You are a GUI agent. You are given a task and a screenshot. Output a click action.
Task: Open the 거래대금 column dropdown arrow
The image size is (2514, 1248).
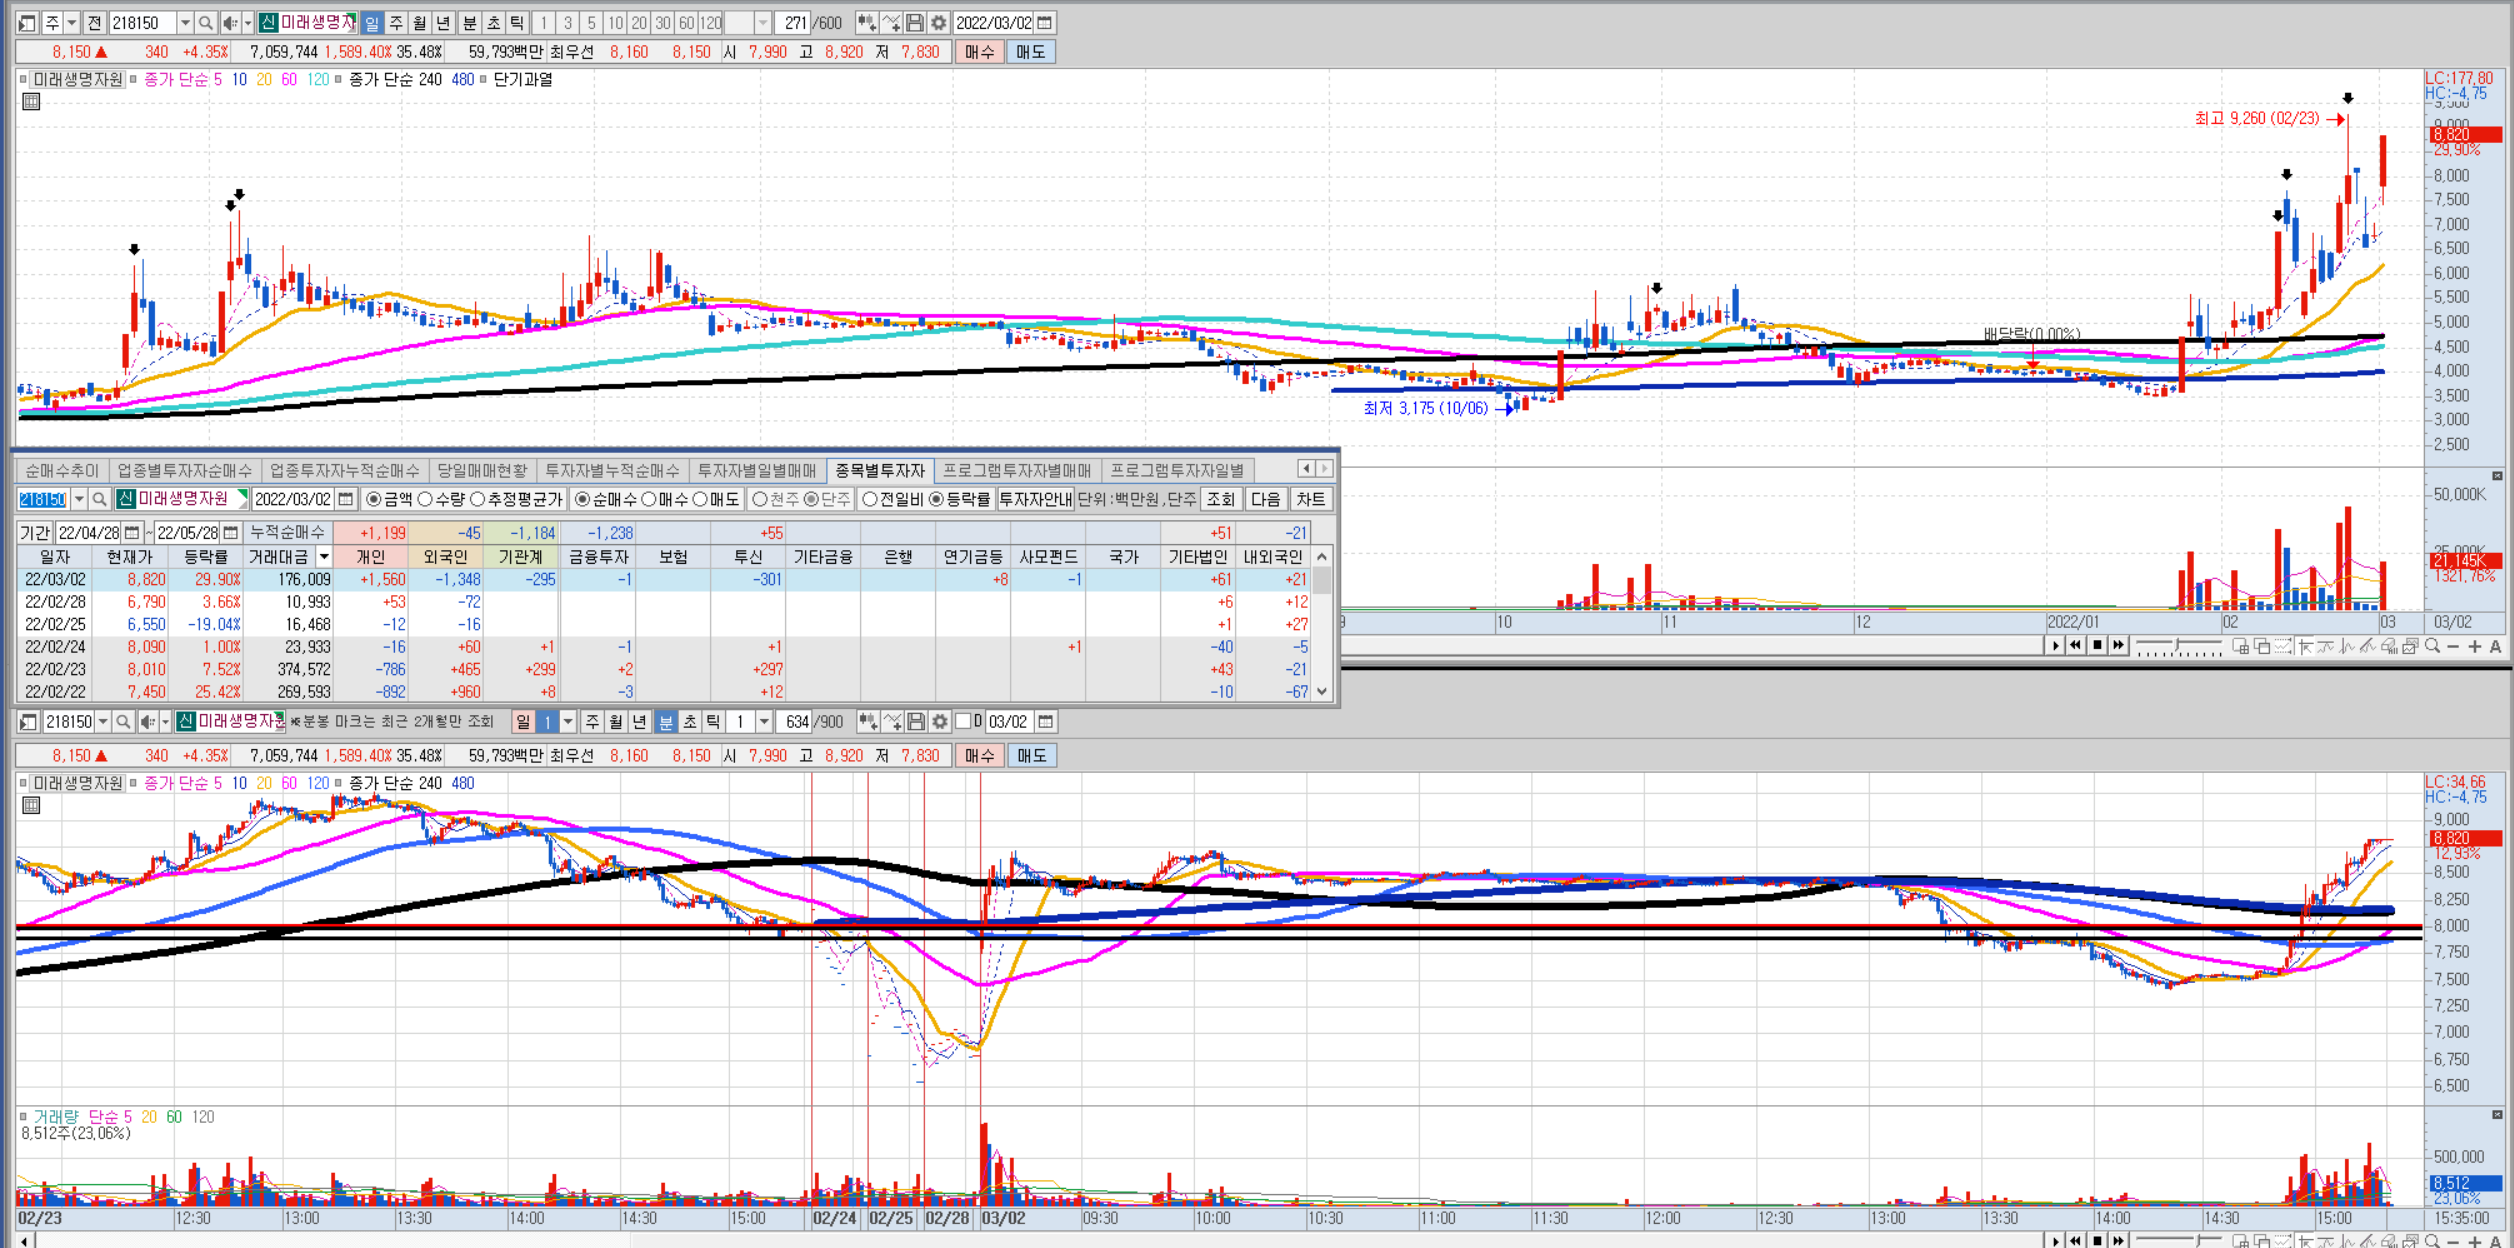click(x=323, y=557)
